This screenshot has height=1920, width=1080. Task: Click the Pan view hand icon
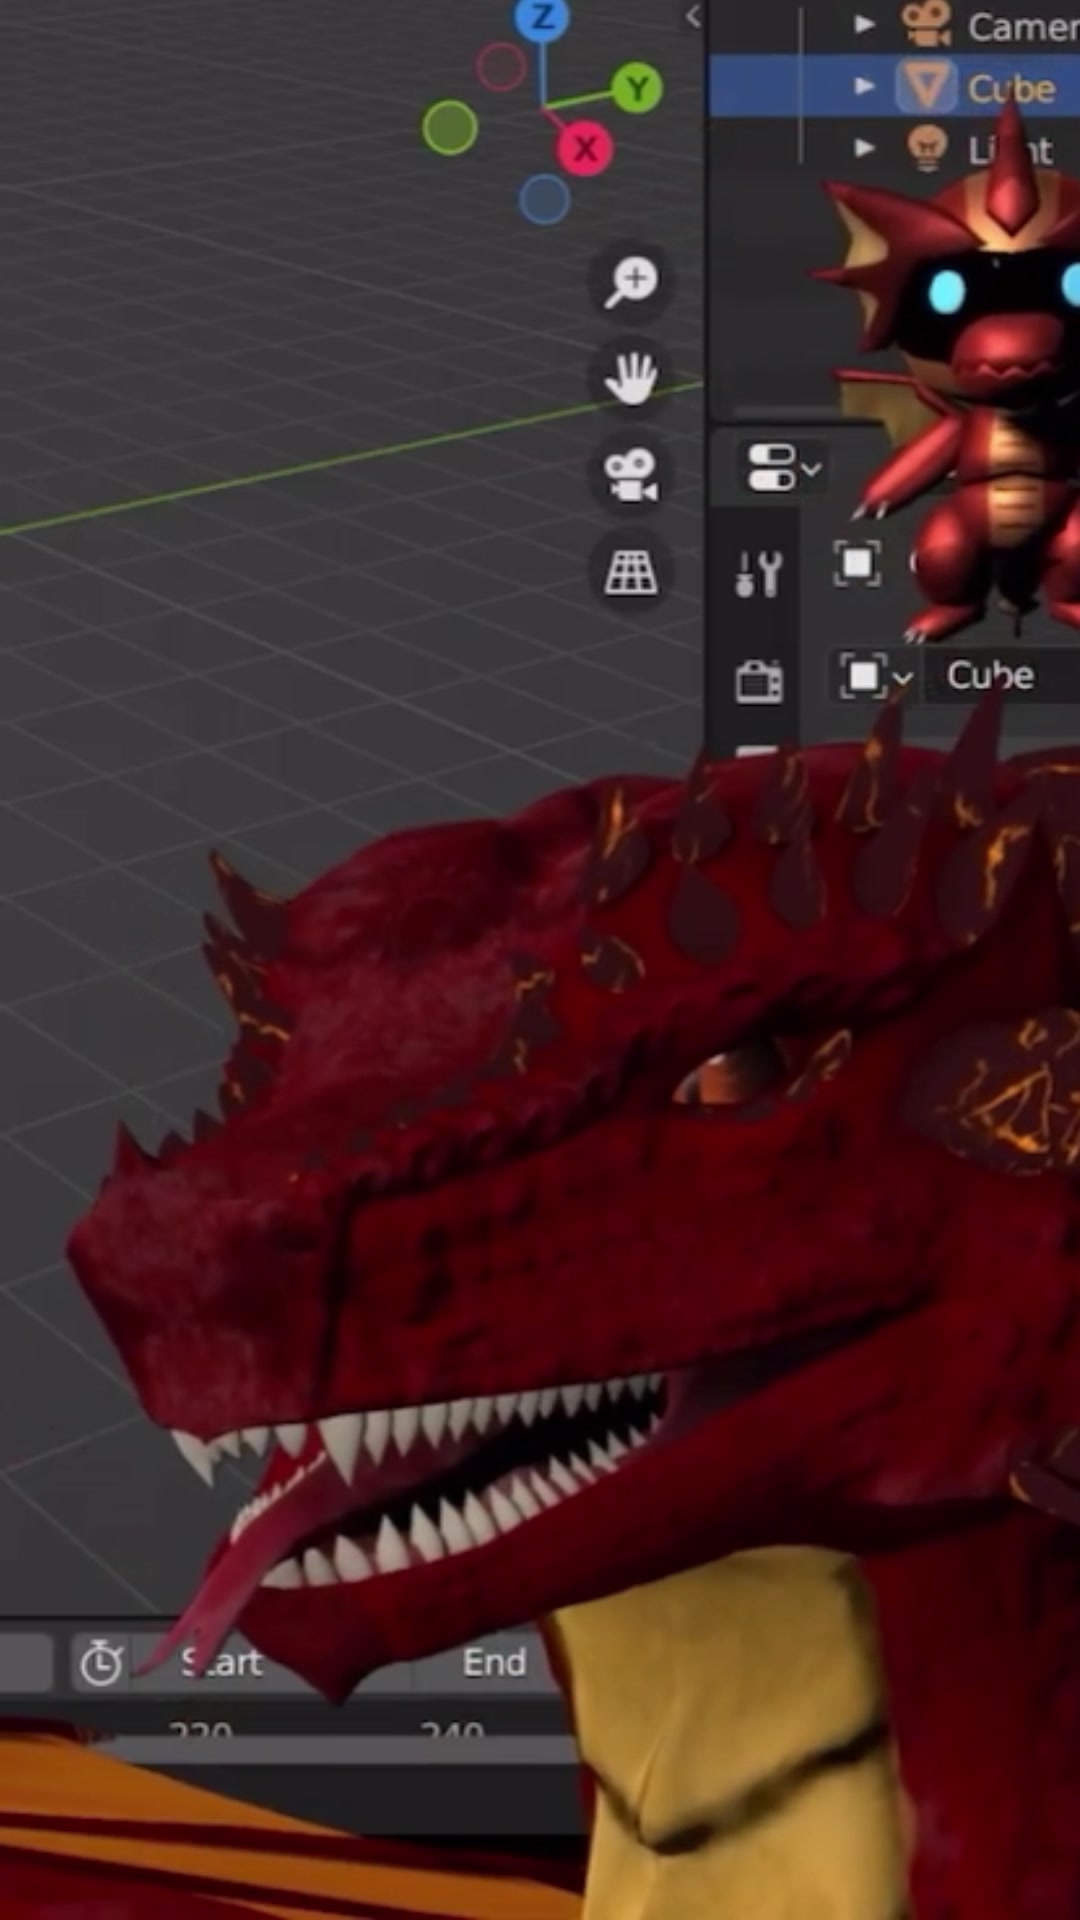click(632, 379)
